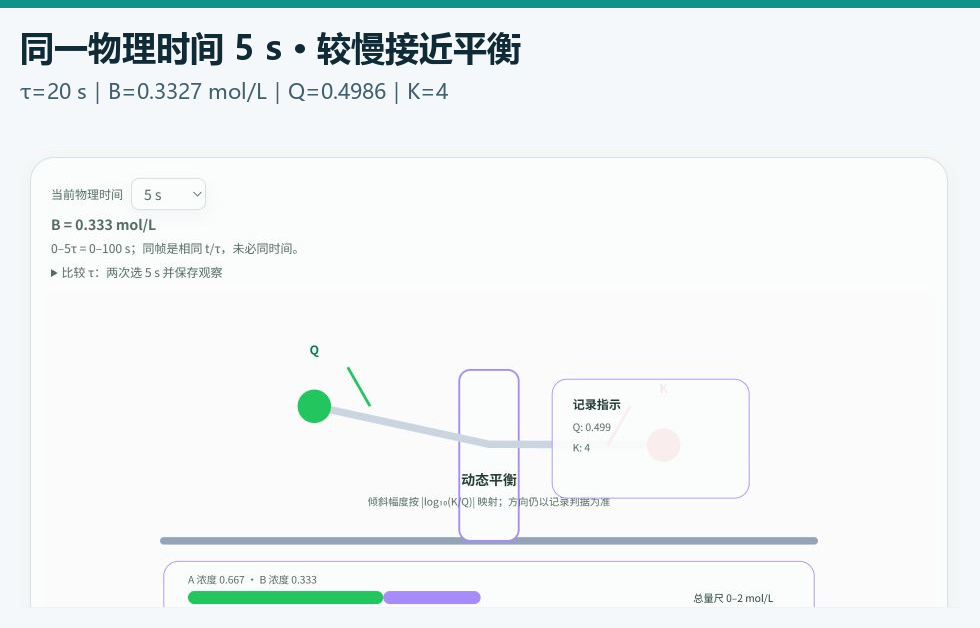Click the 0–5τ = 0–100 s note
This screenshot has height=628, width=980.
[x=177, y=249]
